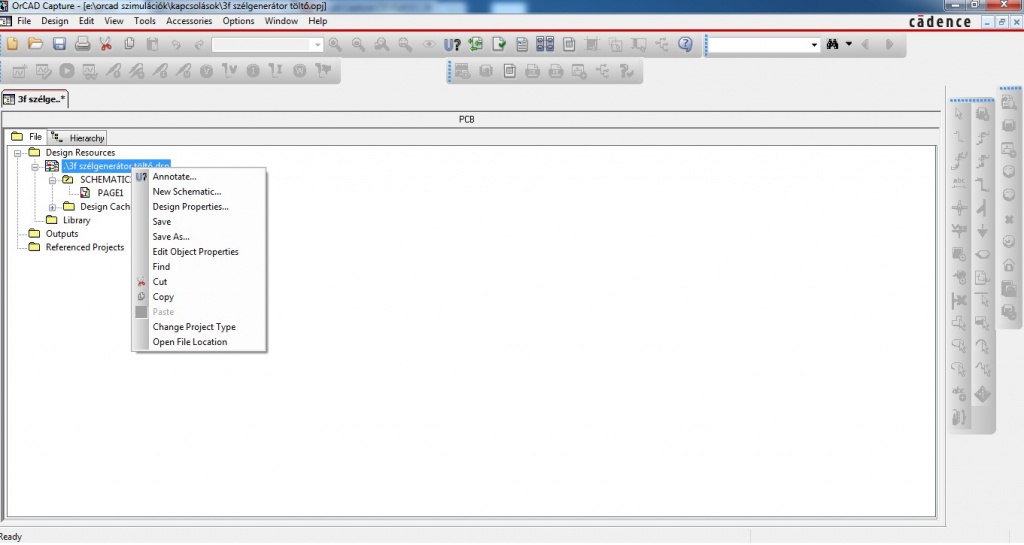Click the Save floppy disk icon
1024x545 pixels.
(x=59, y=44)
